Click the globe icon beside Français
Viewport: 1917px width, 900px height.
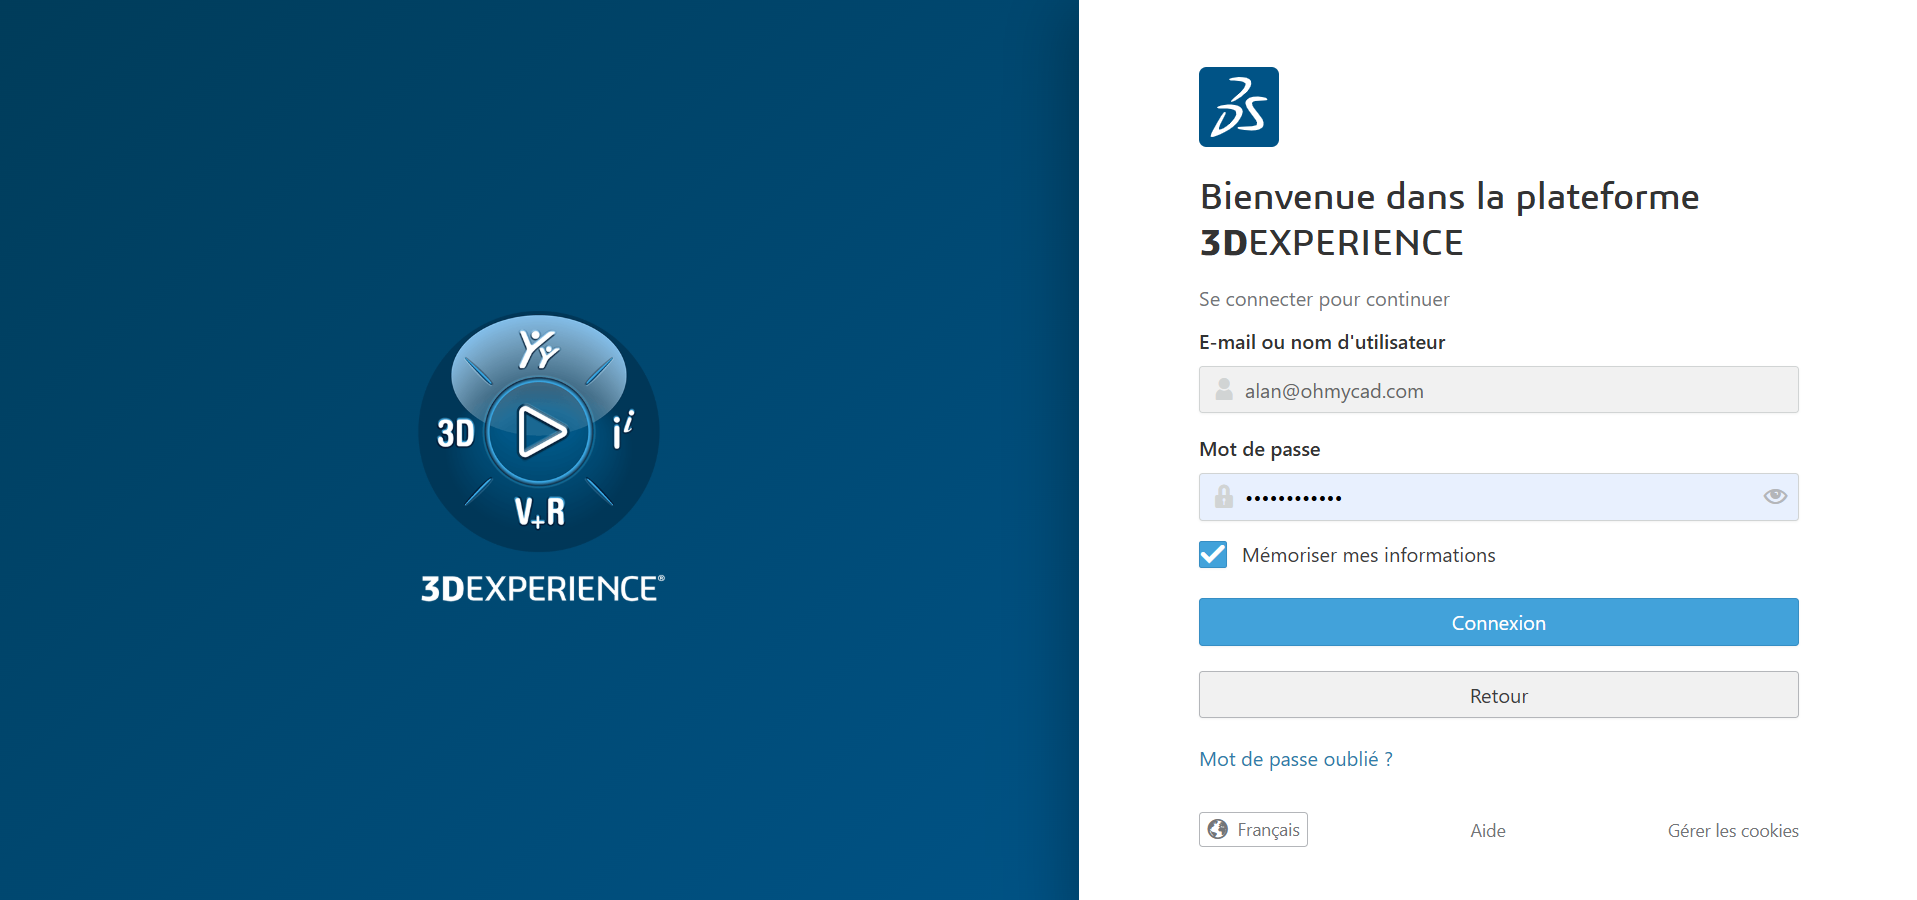point(1217,829)
